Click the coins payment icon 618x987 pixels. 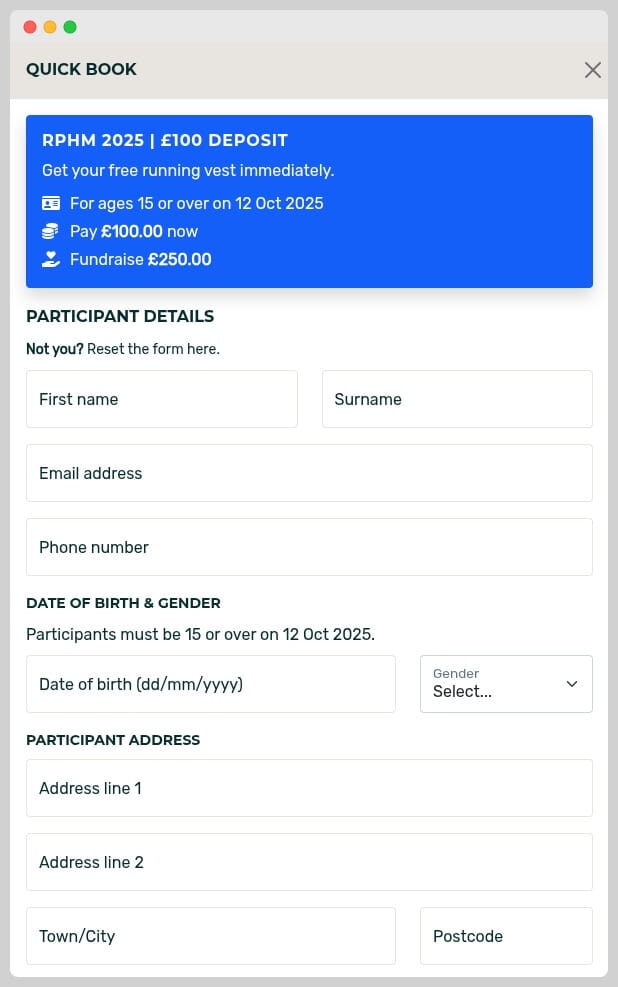[x=50, y=231]
